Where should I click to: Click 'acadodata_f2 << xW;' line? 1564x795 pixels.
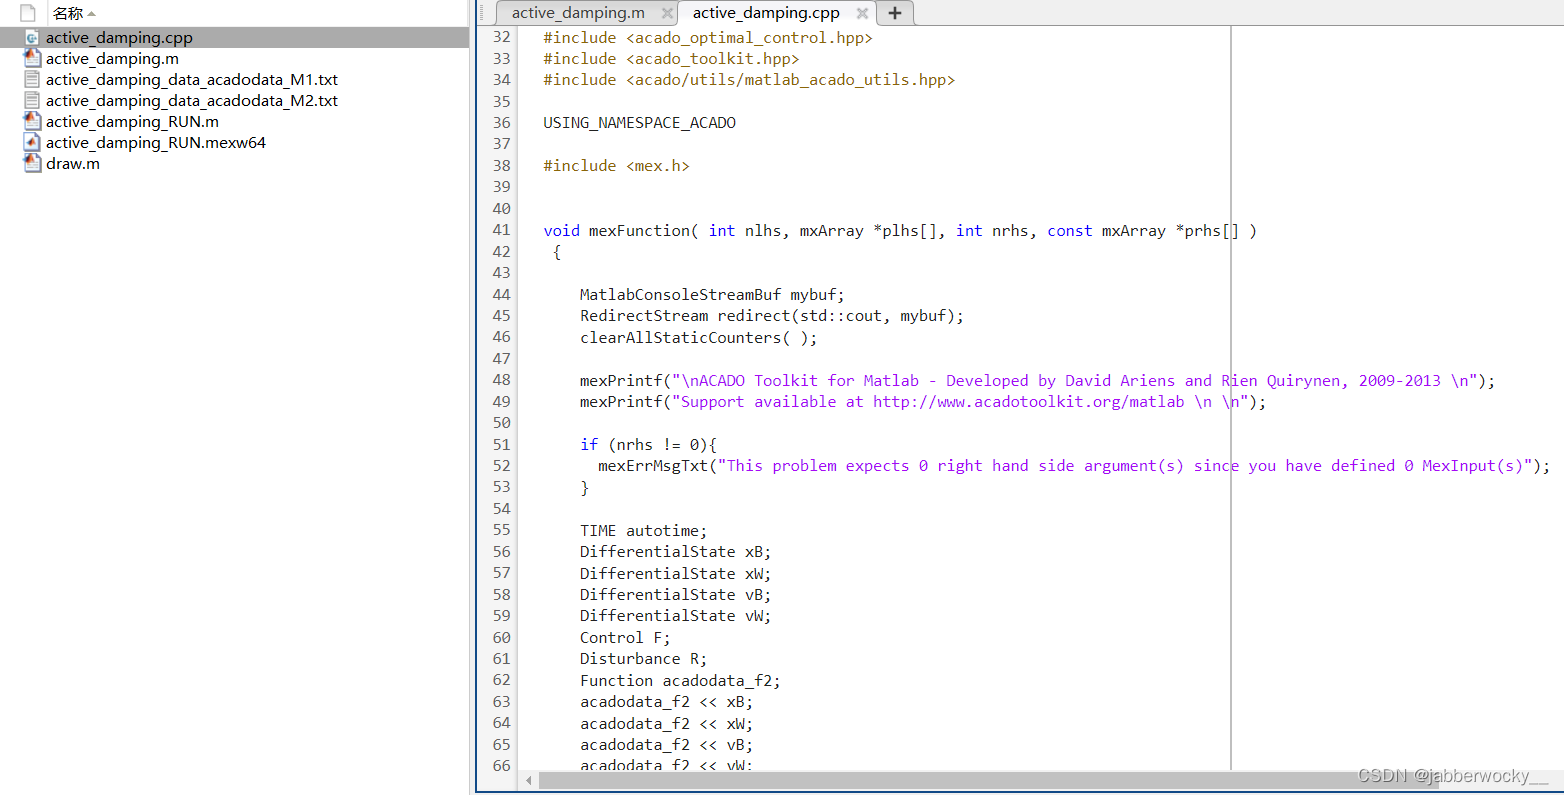coord(666,724)
